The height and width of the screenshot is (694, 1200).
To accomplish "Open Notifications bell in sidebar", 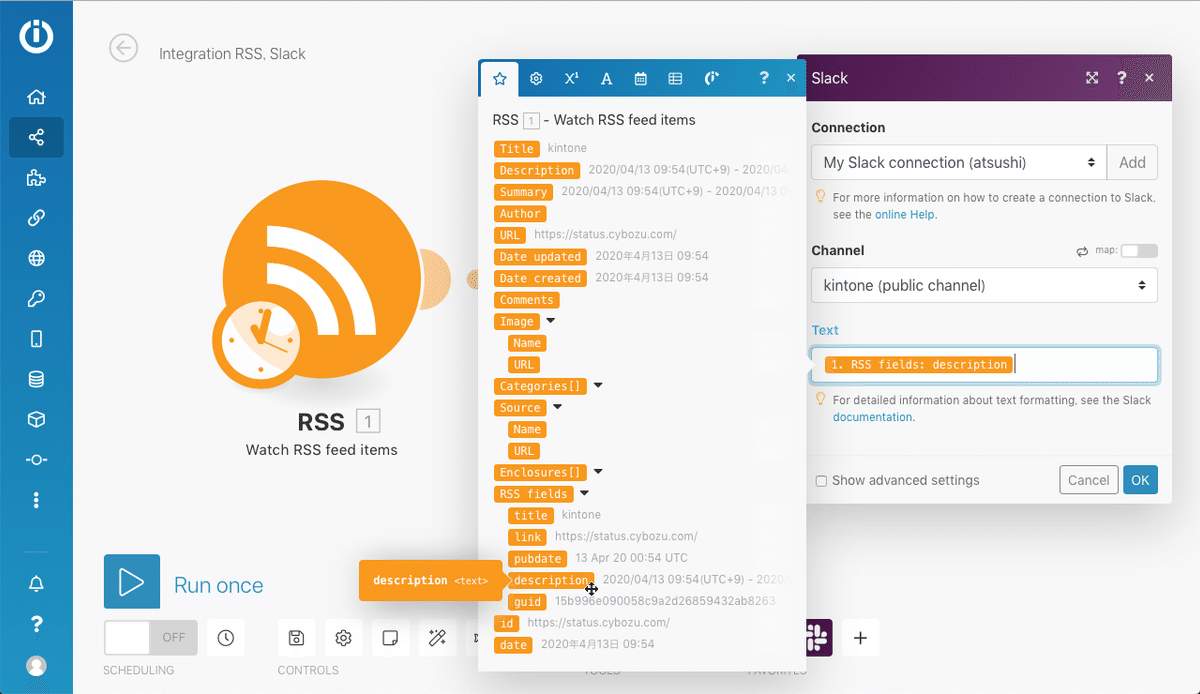I will 36,583.
